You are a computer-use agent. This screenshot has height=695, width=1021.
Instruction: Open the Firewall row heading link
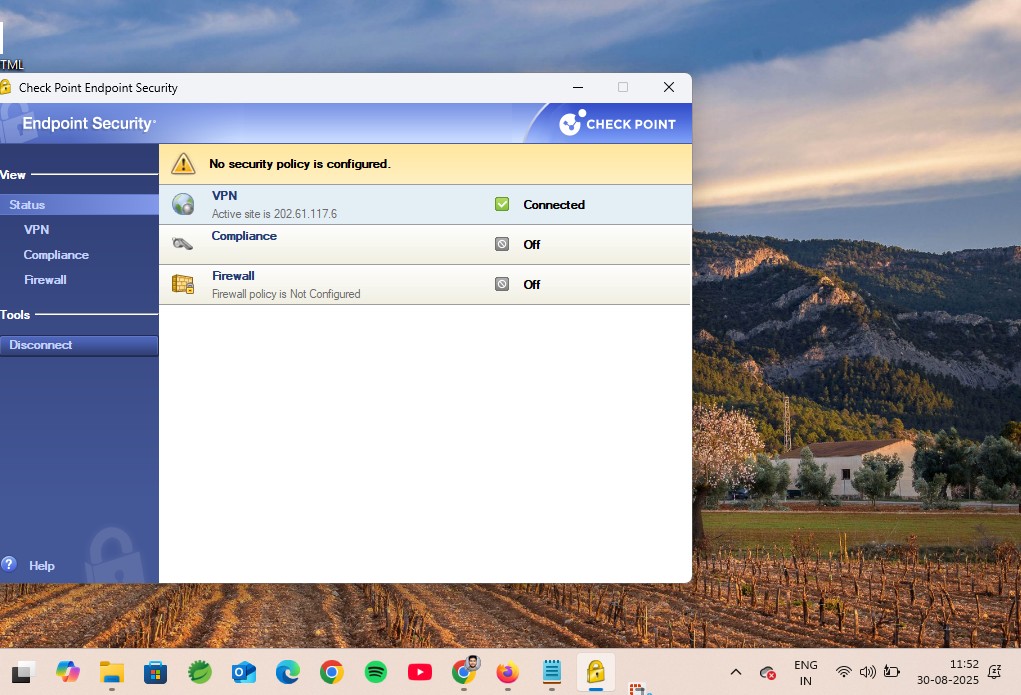tap(233, 276)
